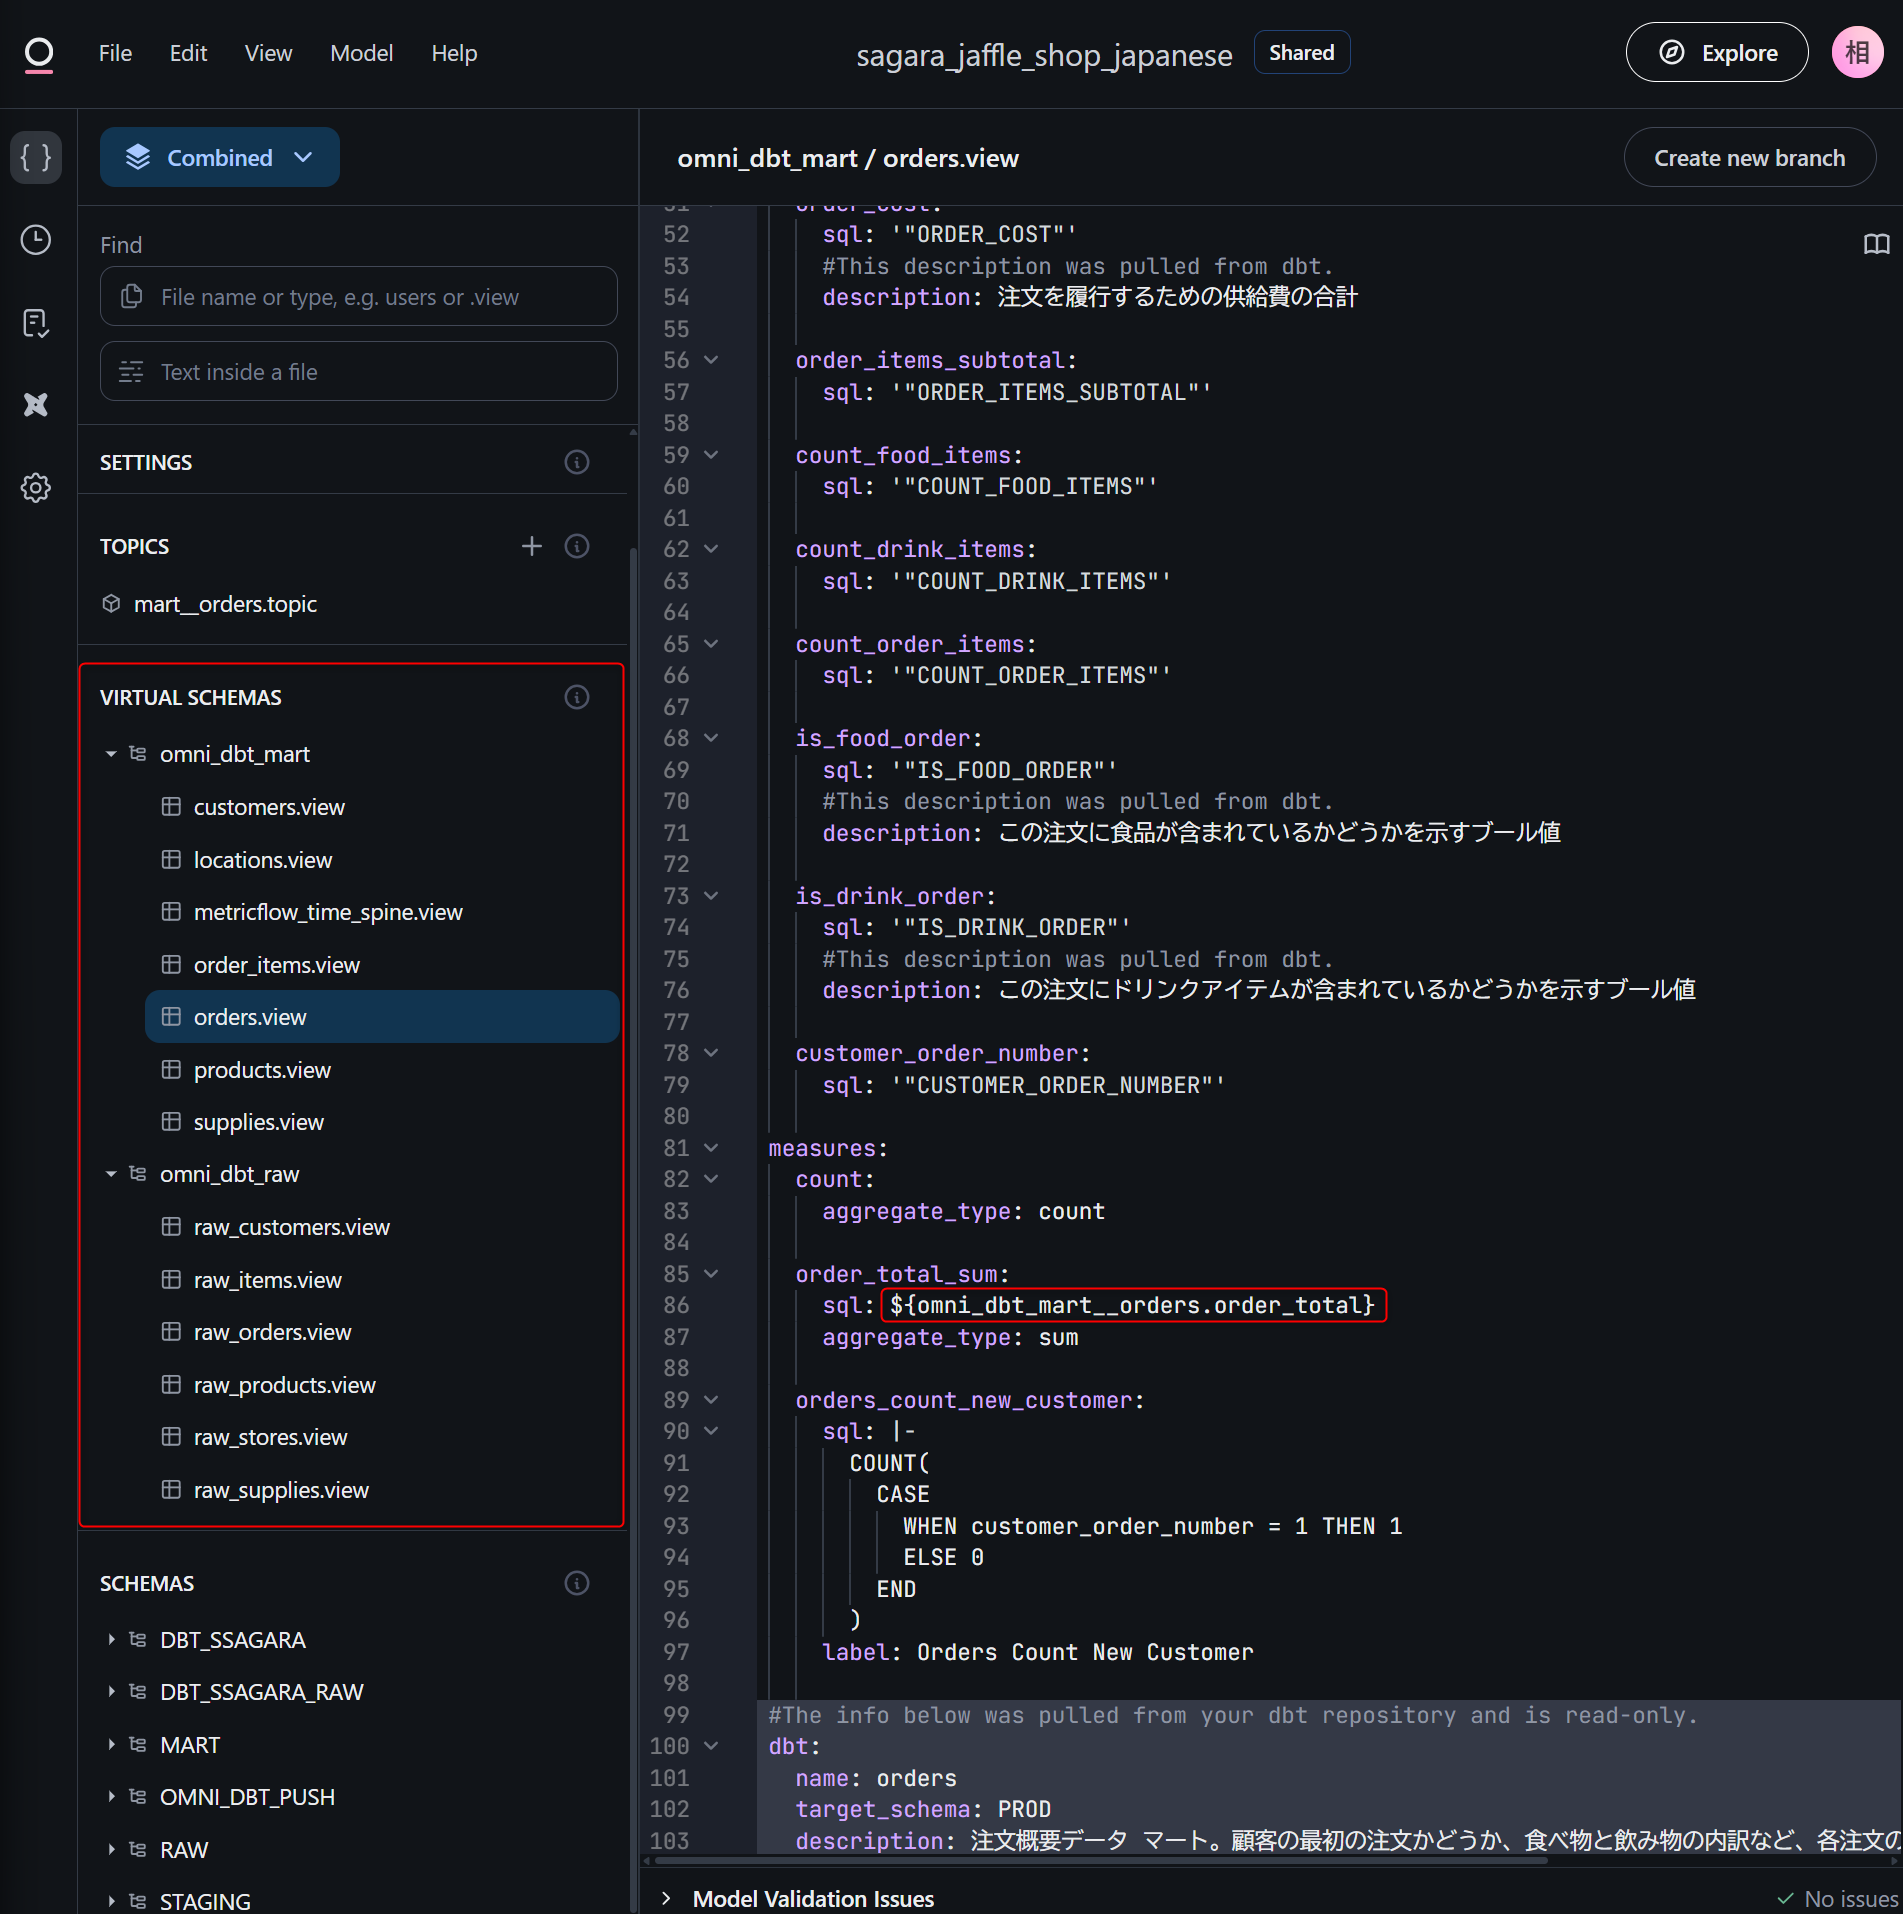The image size is (1903, 1914).
Task: Expand the Model Validation Issues panel
Action: (667, 1898)
